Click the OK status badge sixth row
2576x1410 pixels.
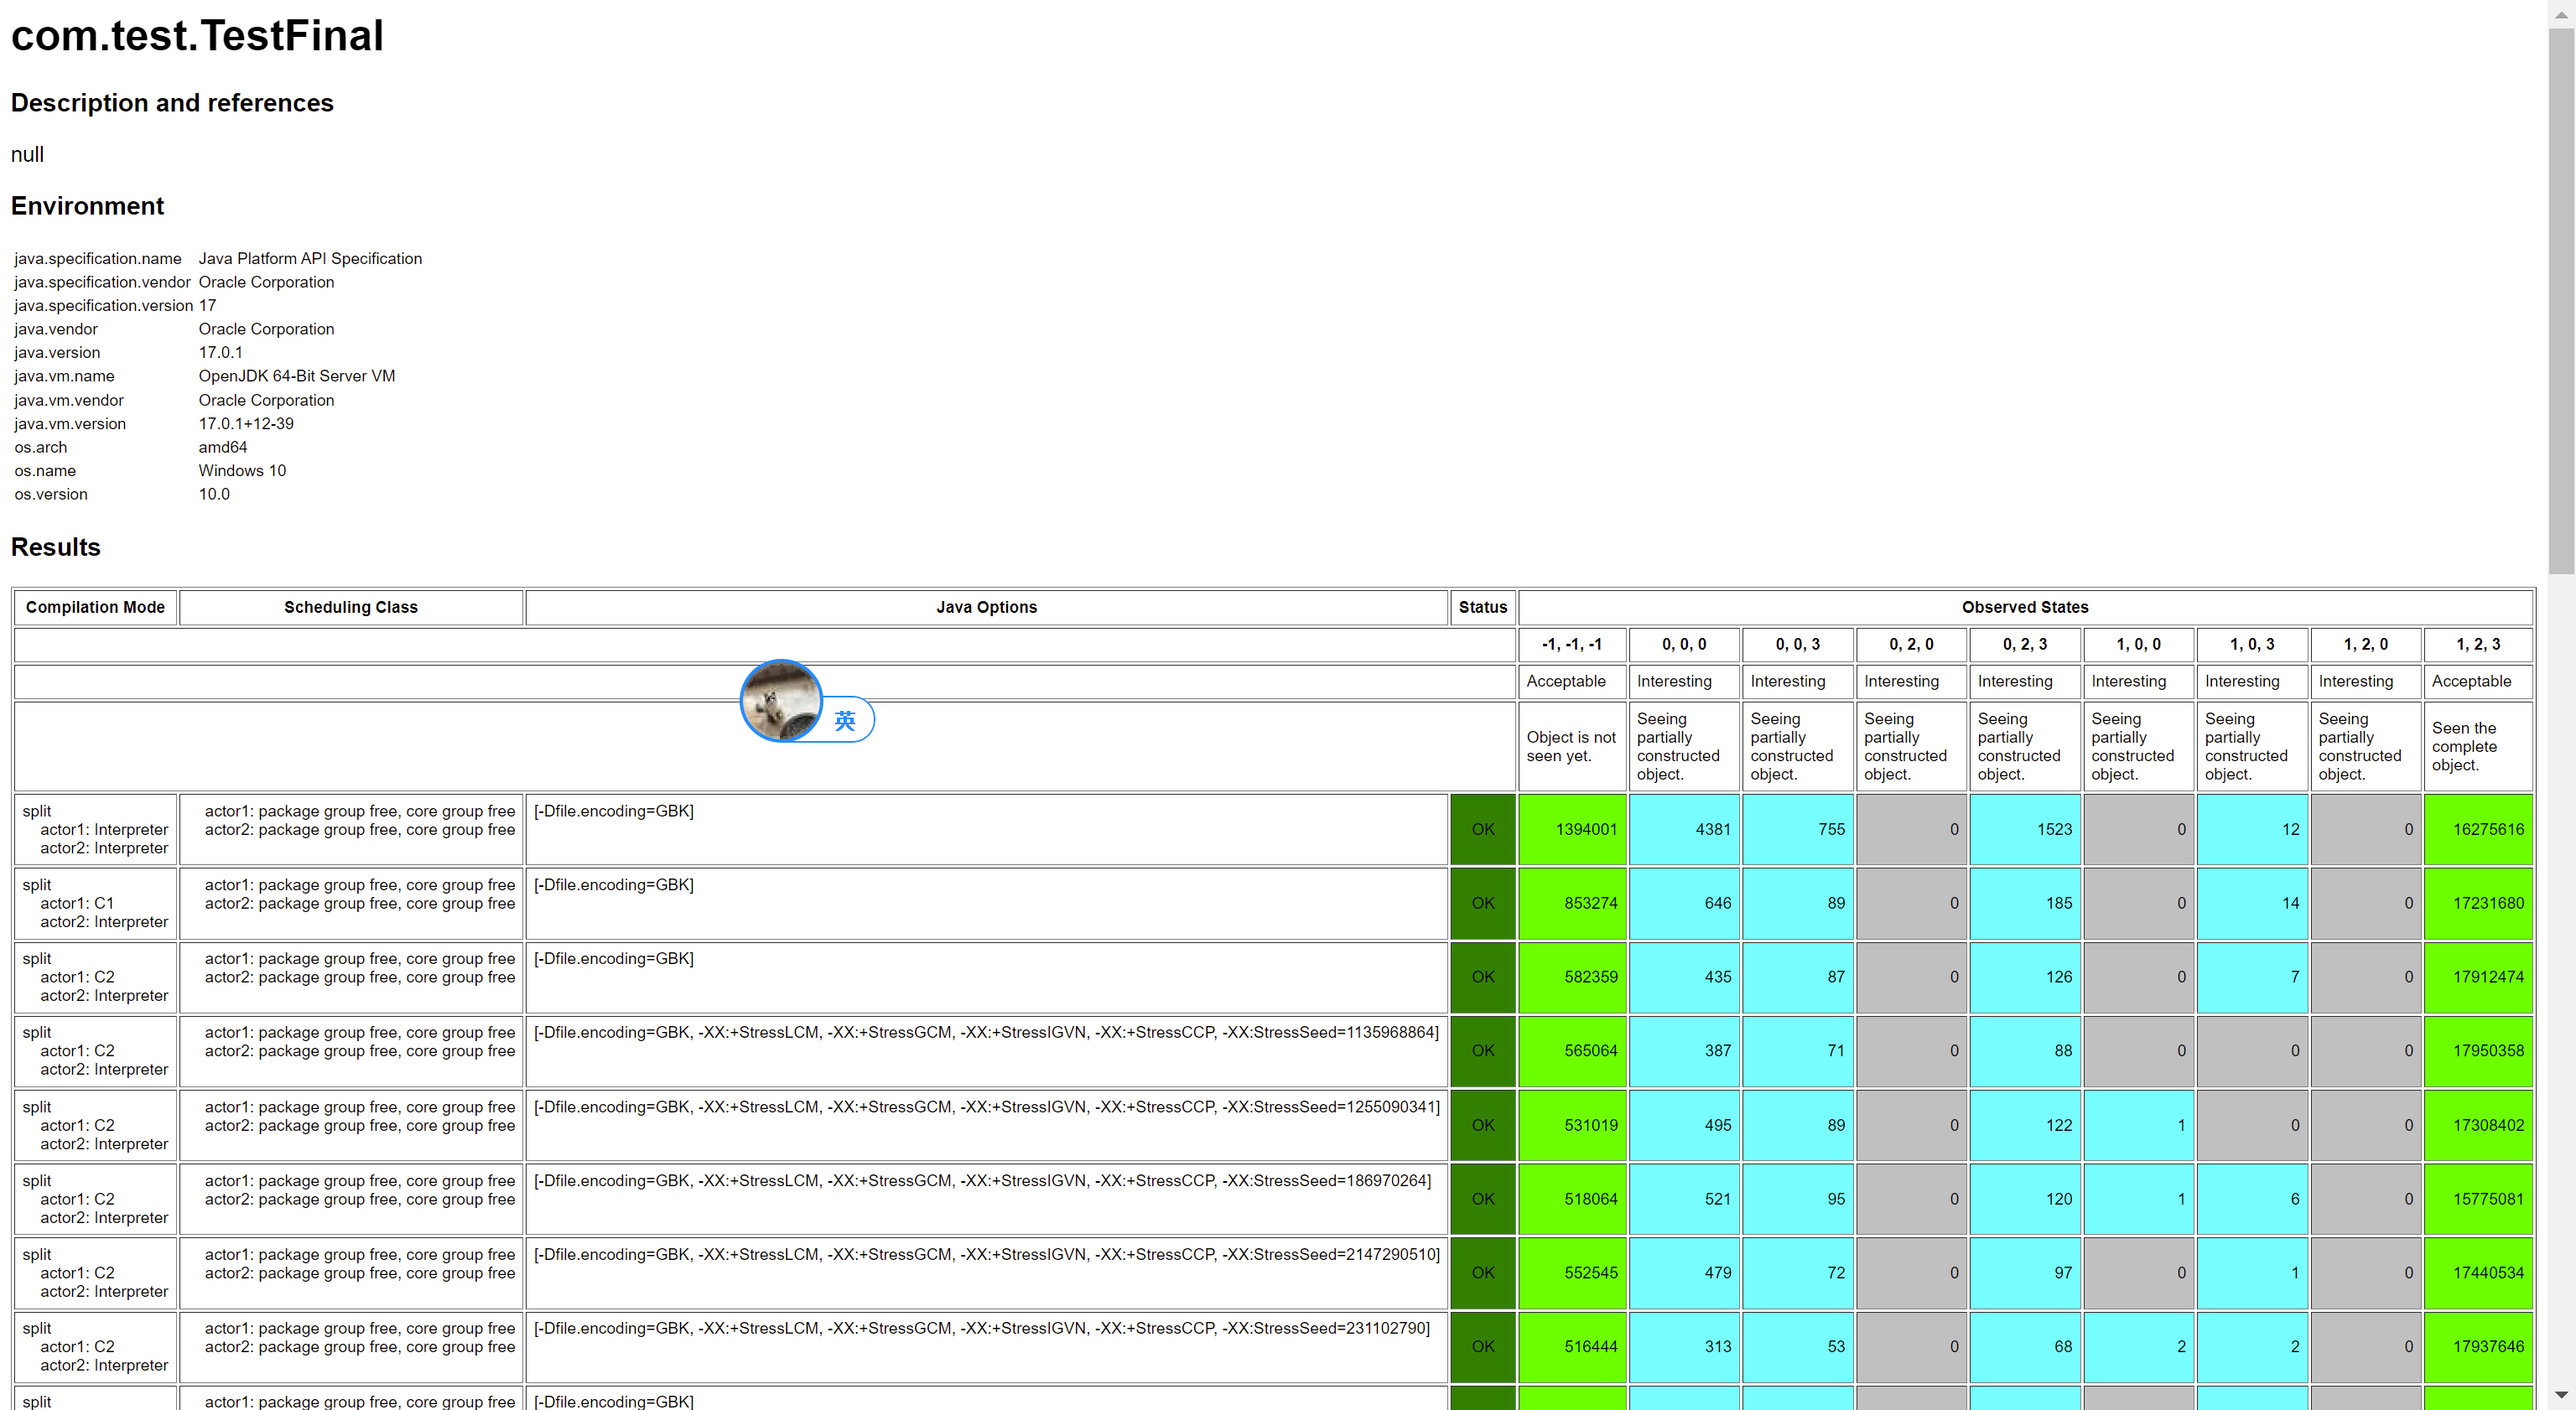coord(1480,1198)
